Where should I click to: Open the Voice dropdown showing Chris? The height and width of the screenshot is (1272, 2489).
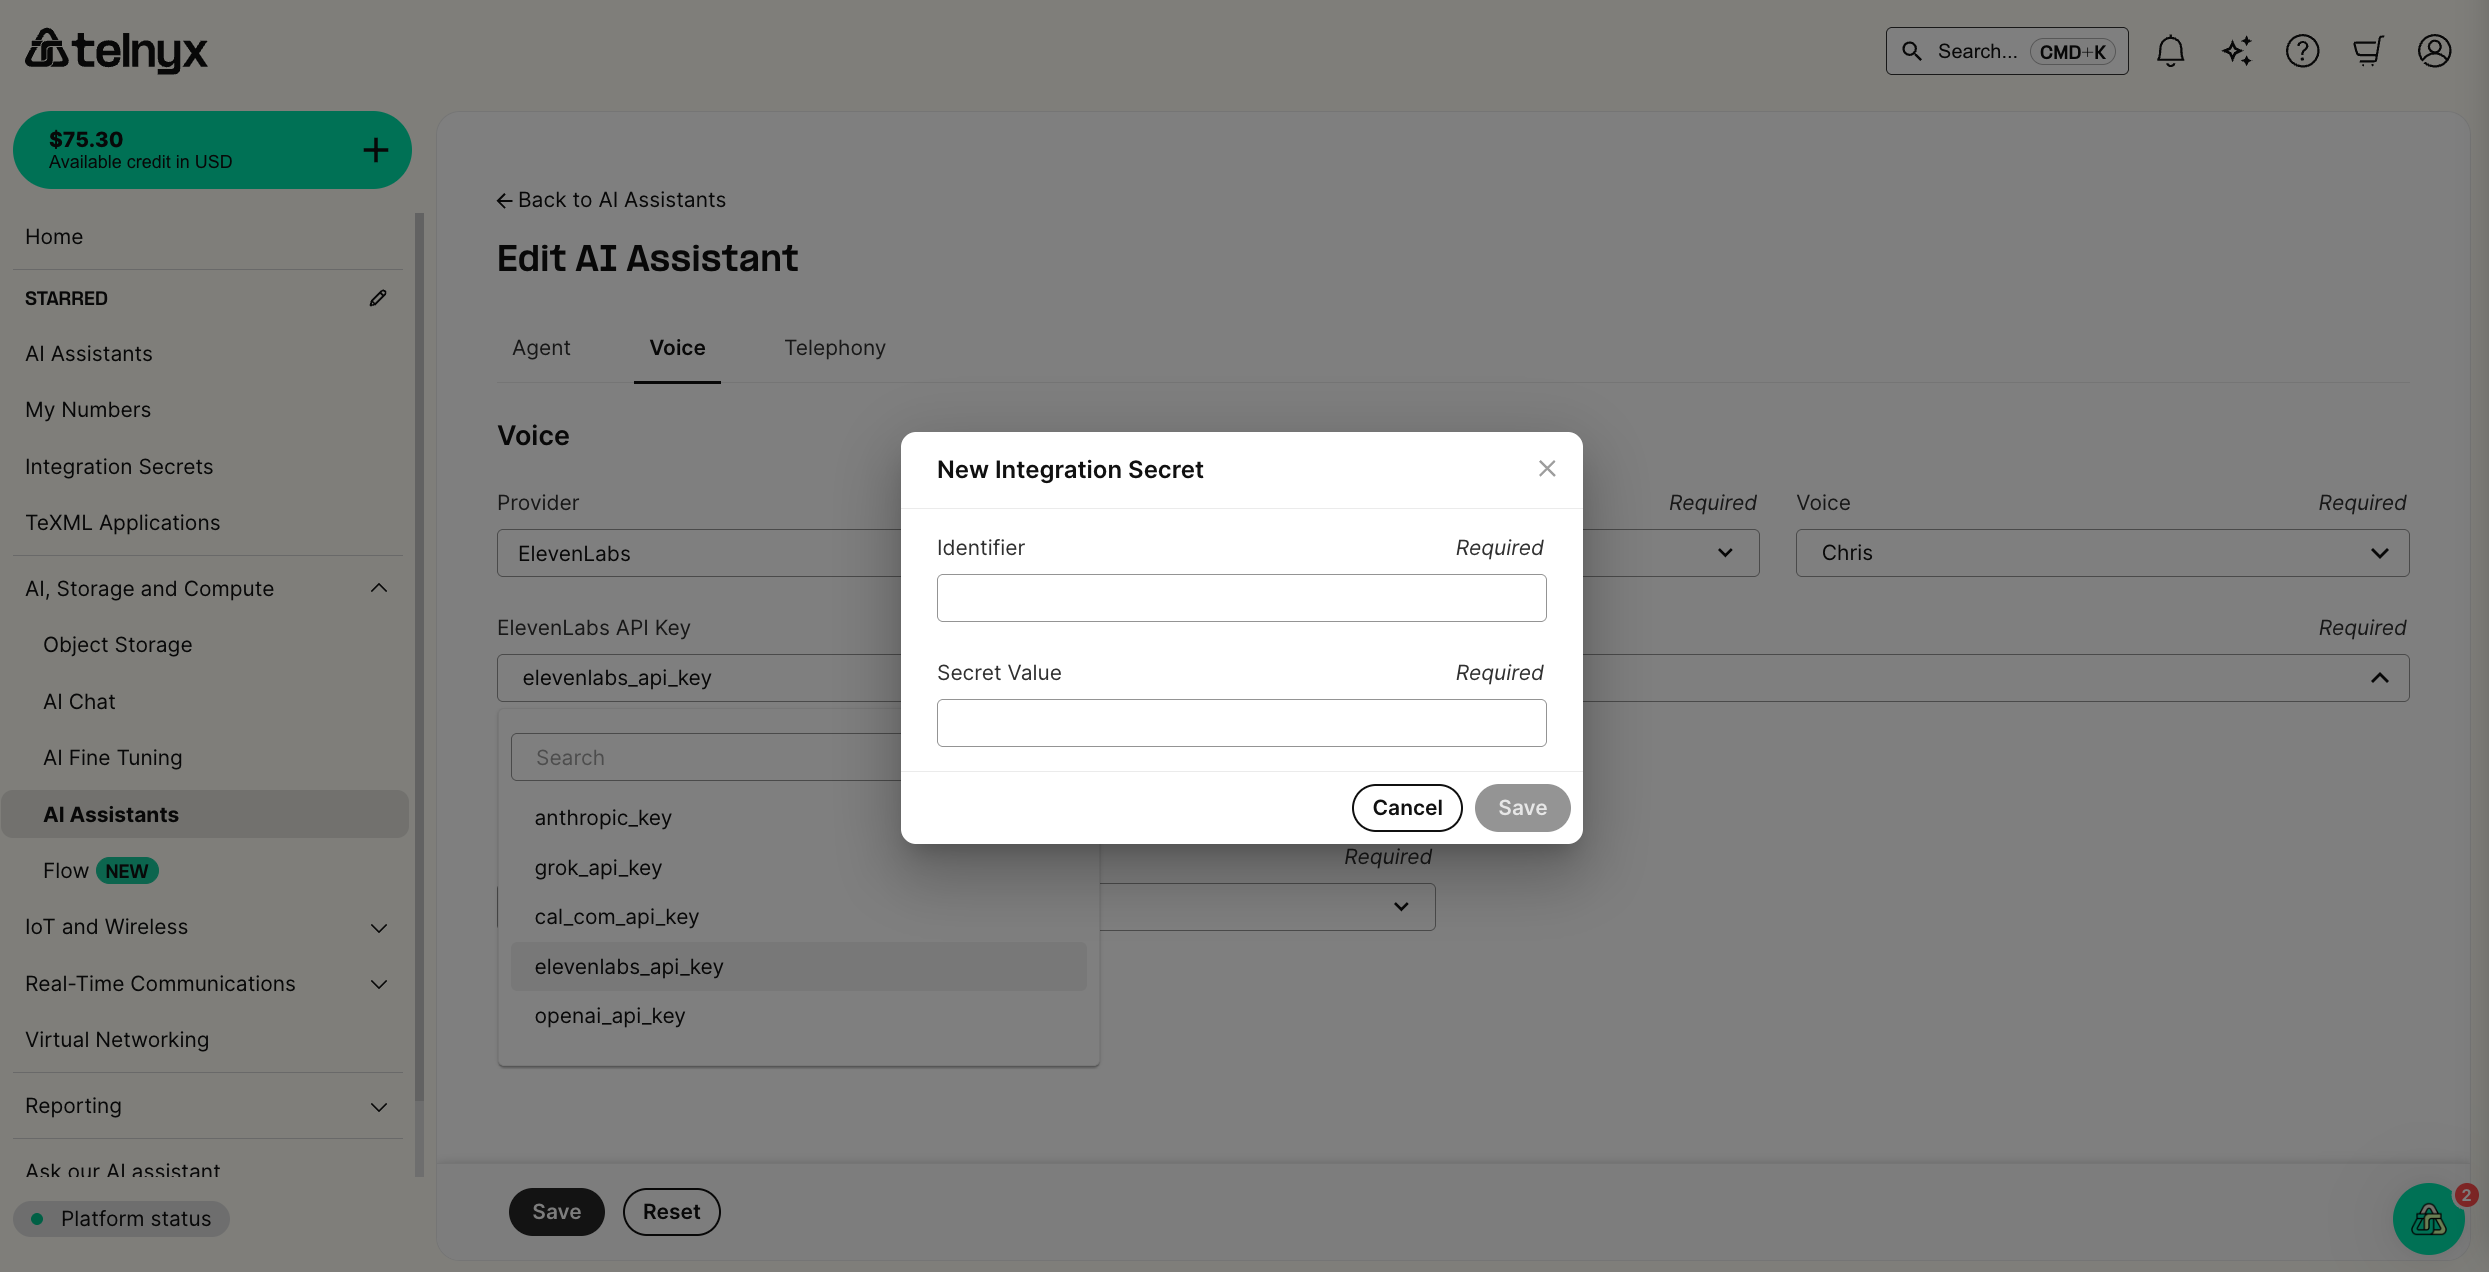point(2103,552)
